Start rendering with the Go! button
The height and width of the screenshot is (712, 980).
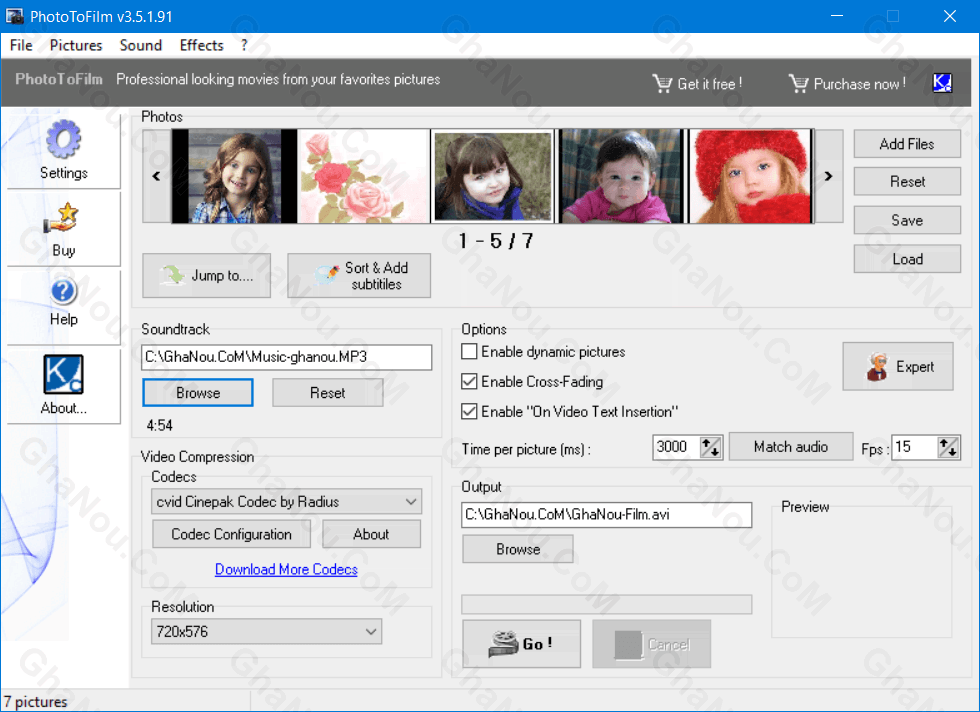point(521,643)
